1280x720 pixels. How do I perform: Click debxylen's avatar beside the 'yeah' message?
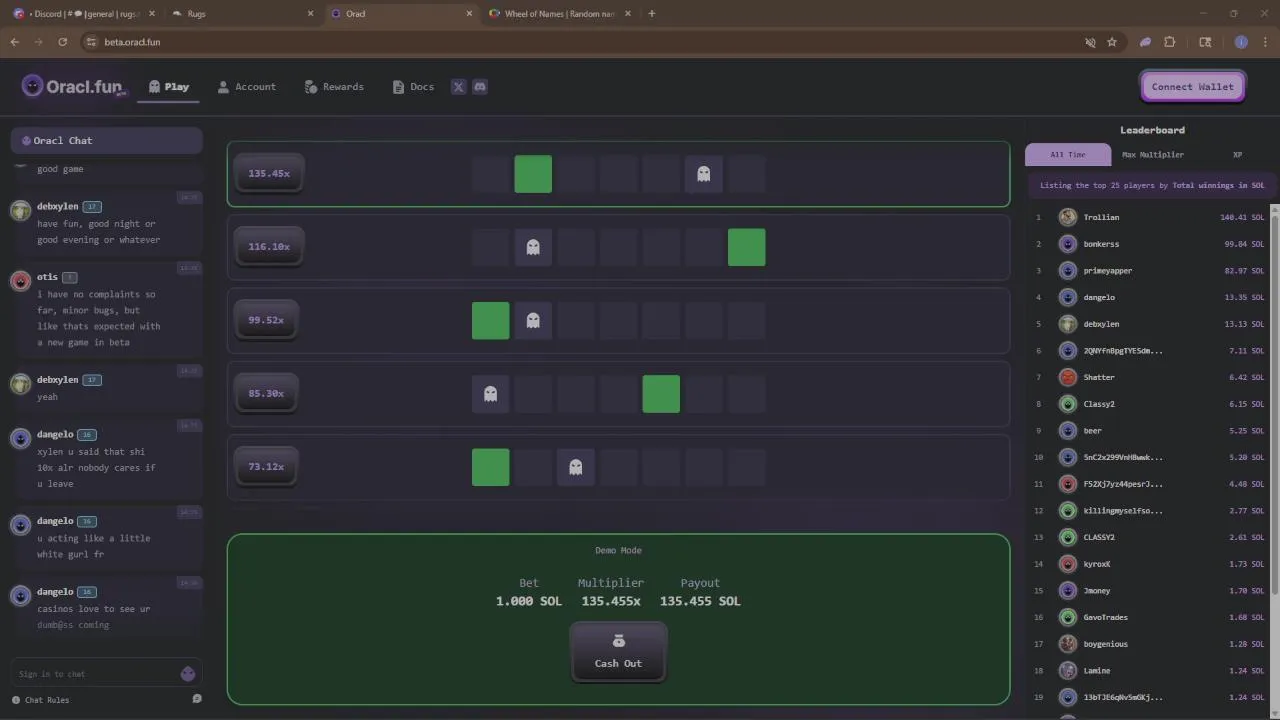[20, 384]
